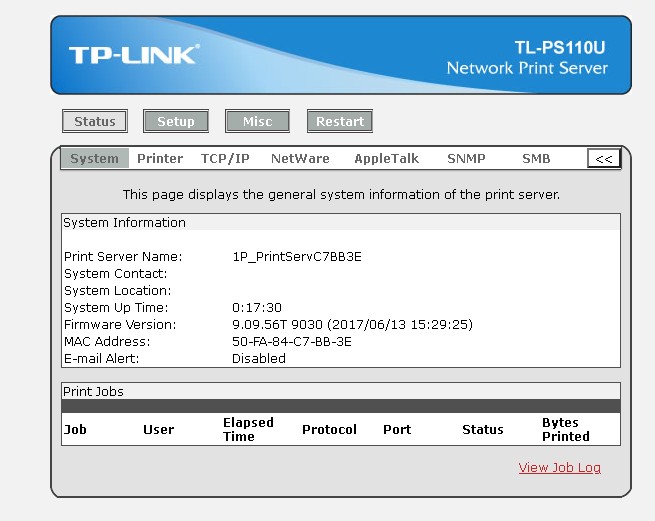Click the TL-PS110U model title
Viewport: 655px width, 521px height.
[559, 48]
